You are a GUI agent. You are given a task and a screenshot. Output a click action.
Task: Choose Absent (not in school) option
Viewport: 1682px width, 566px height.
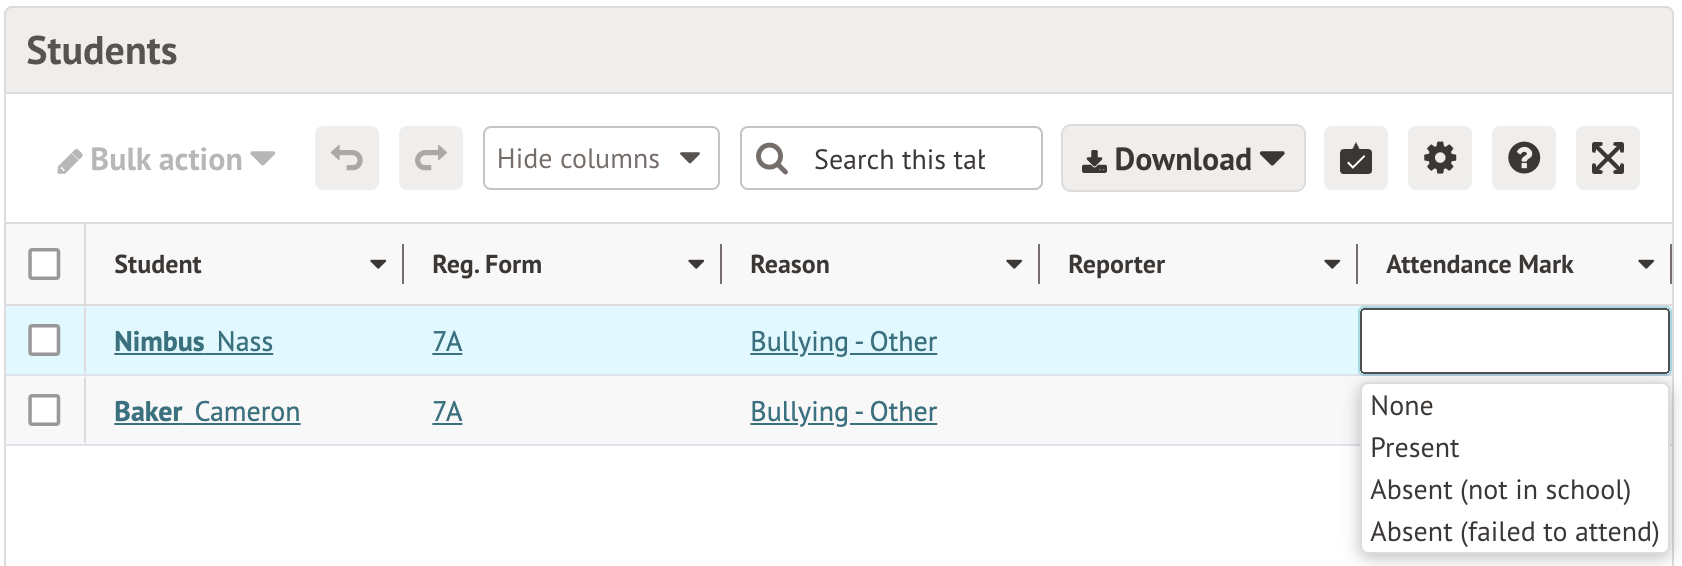(1500, 490)
